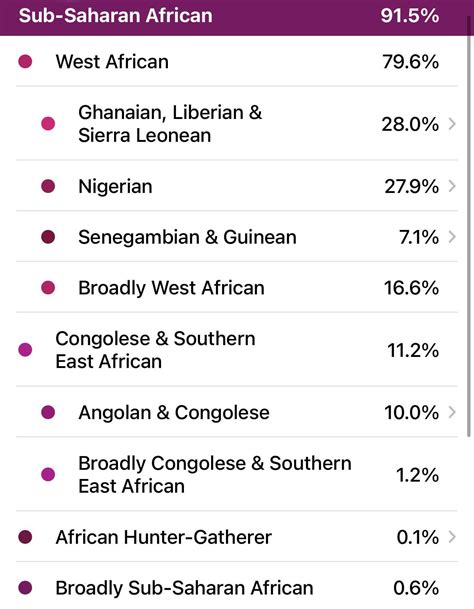
Task: Click the Broadly West African row
Action: point(237,287)
